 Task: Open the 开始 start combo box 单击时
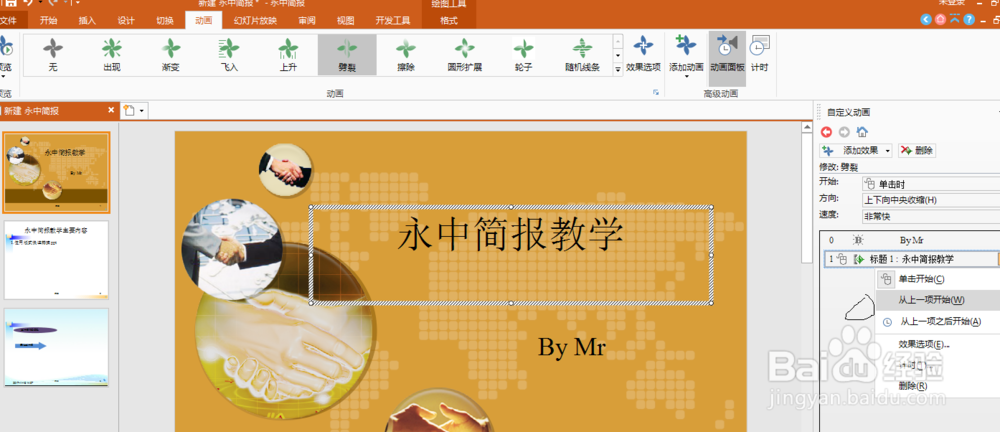[x=930, y=184]
